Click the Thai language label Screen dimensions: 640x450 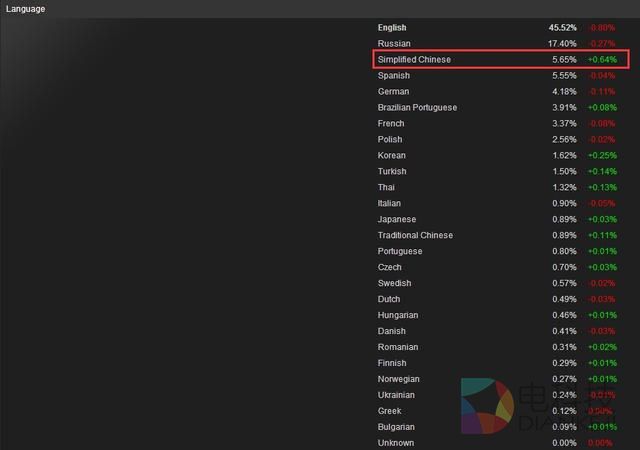pyautogui.click(x=386, y=187)
